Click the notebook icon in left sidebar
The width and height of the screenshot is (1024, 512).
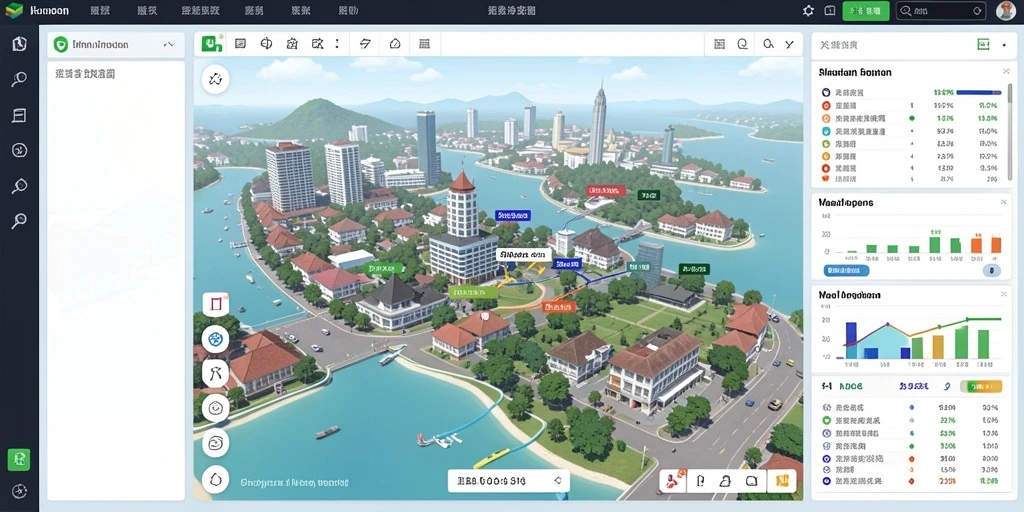[x=19, y=116]
